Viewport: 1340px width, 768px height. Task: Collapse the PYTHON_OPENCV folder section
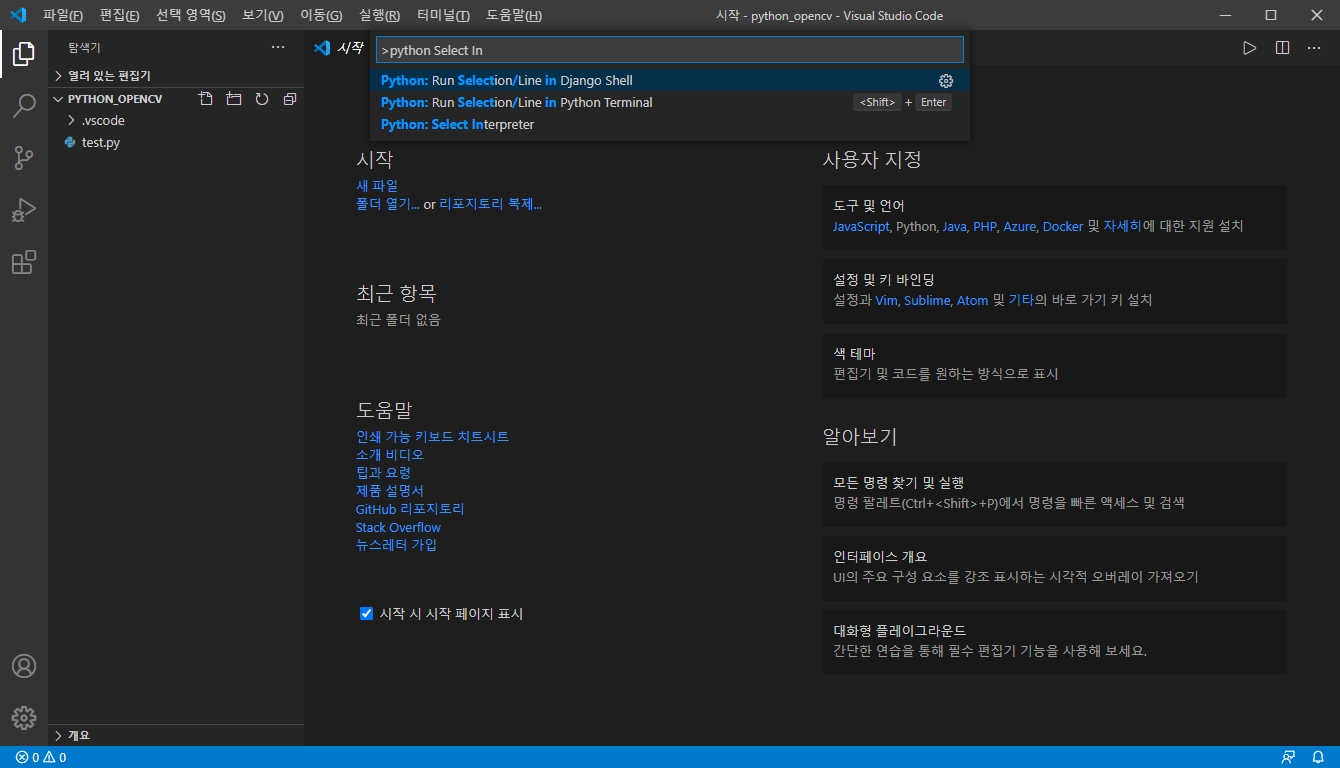115,99
